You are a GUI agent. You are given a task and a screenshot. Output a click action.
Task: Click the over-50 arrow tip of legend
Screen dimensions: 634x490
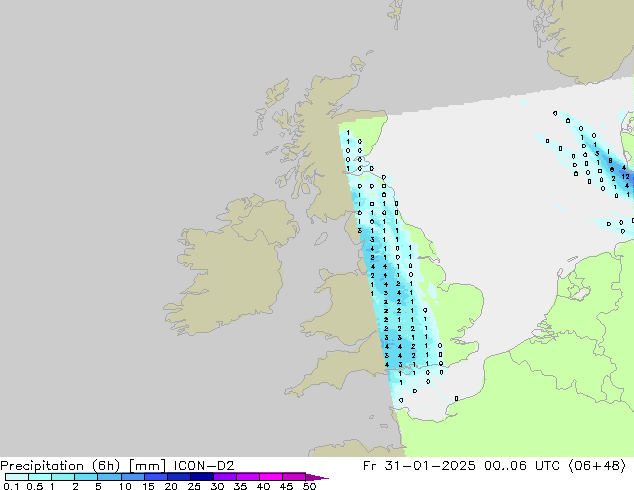click(x=317, y=477)
